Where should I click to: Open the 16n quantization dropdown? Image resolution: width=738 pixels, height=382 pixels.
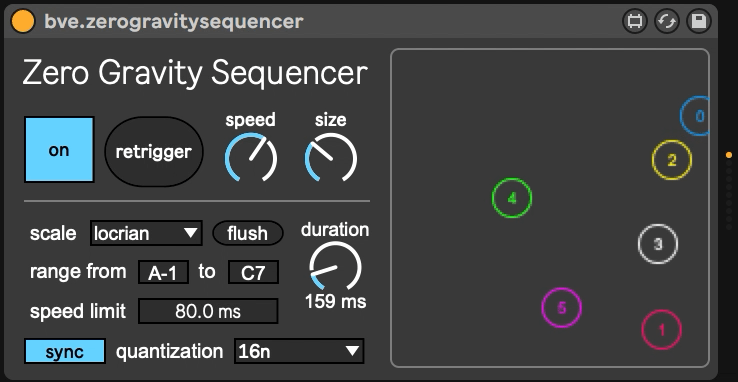pyautogui.click(x=299, y=351)
